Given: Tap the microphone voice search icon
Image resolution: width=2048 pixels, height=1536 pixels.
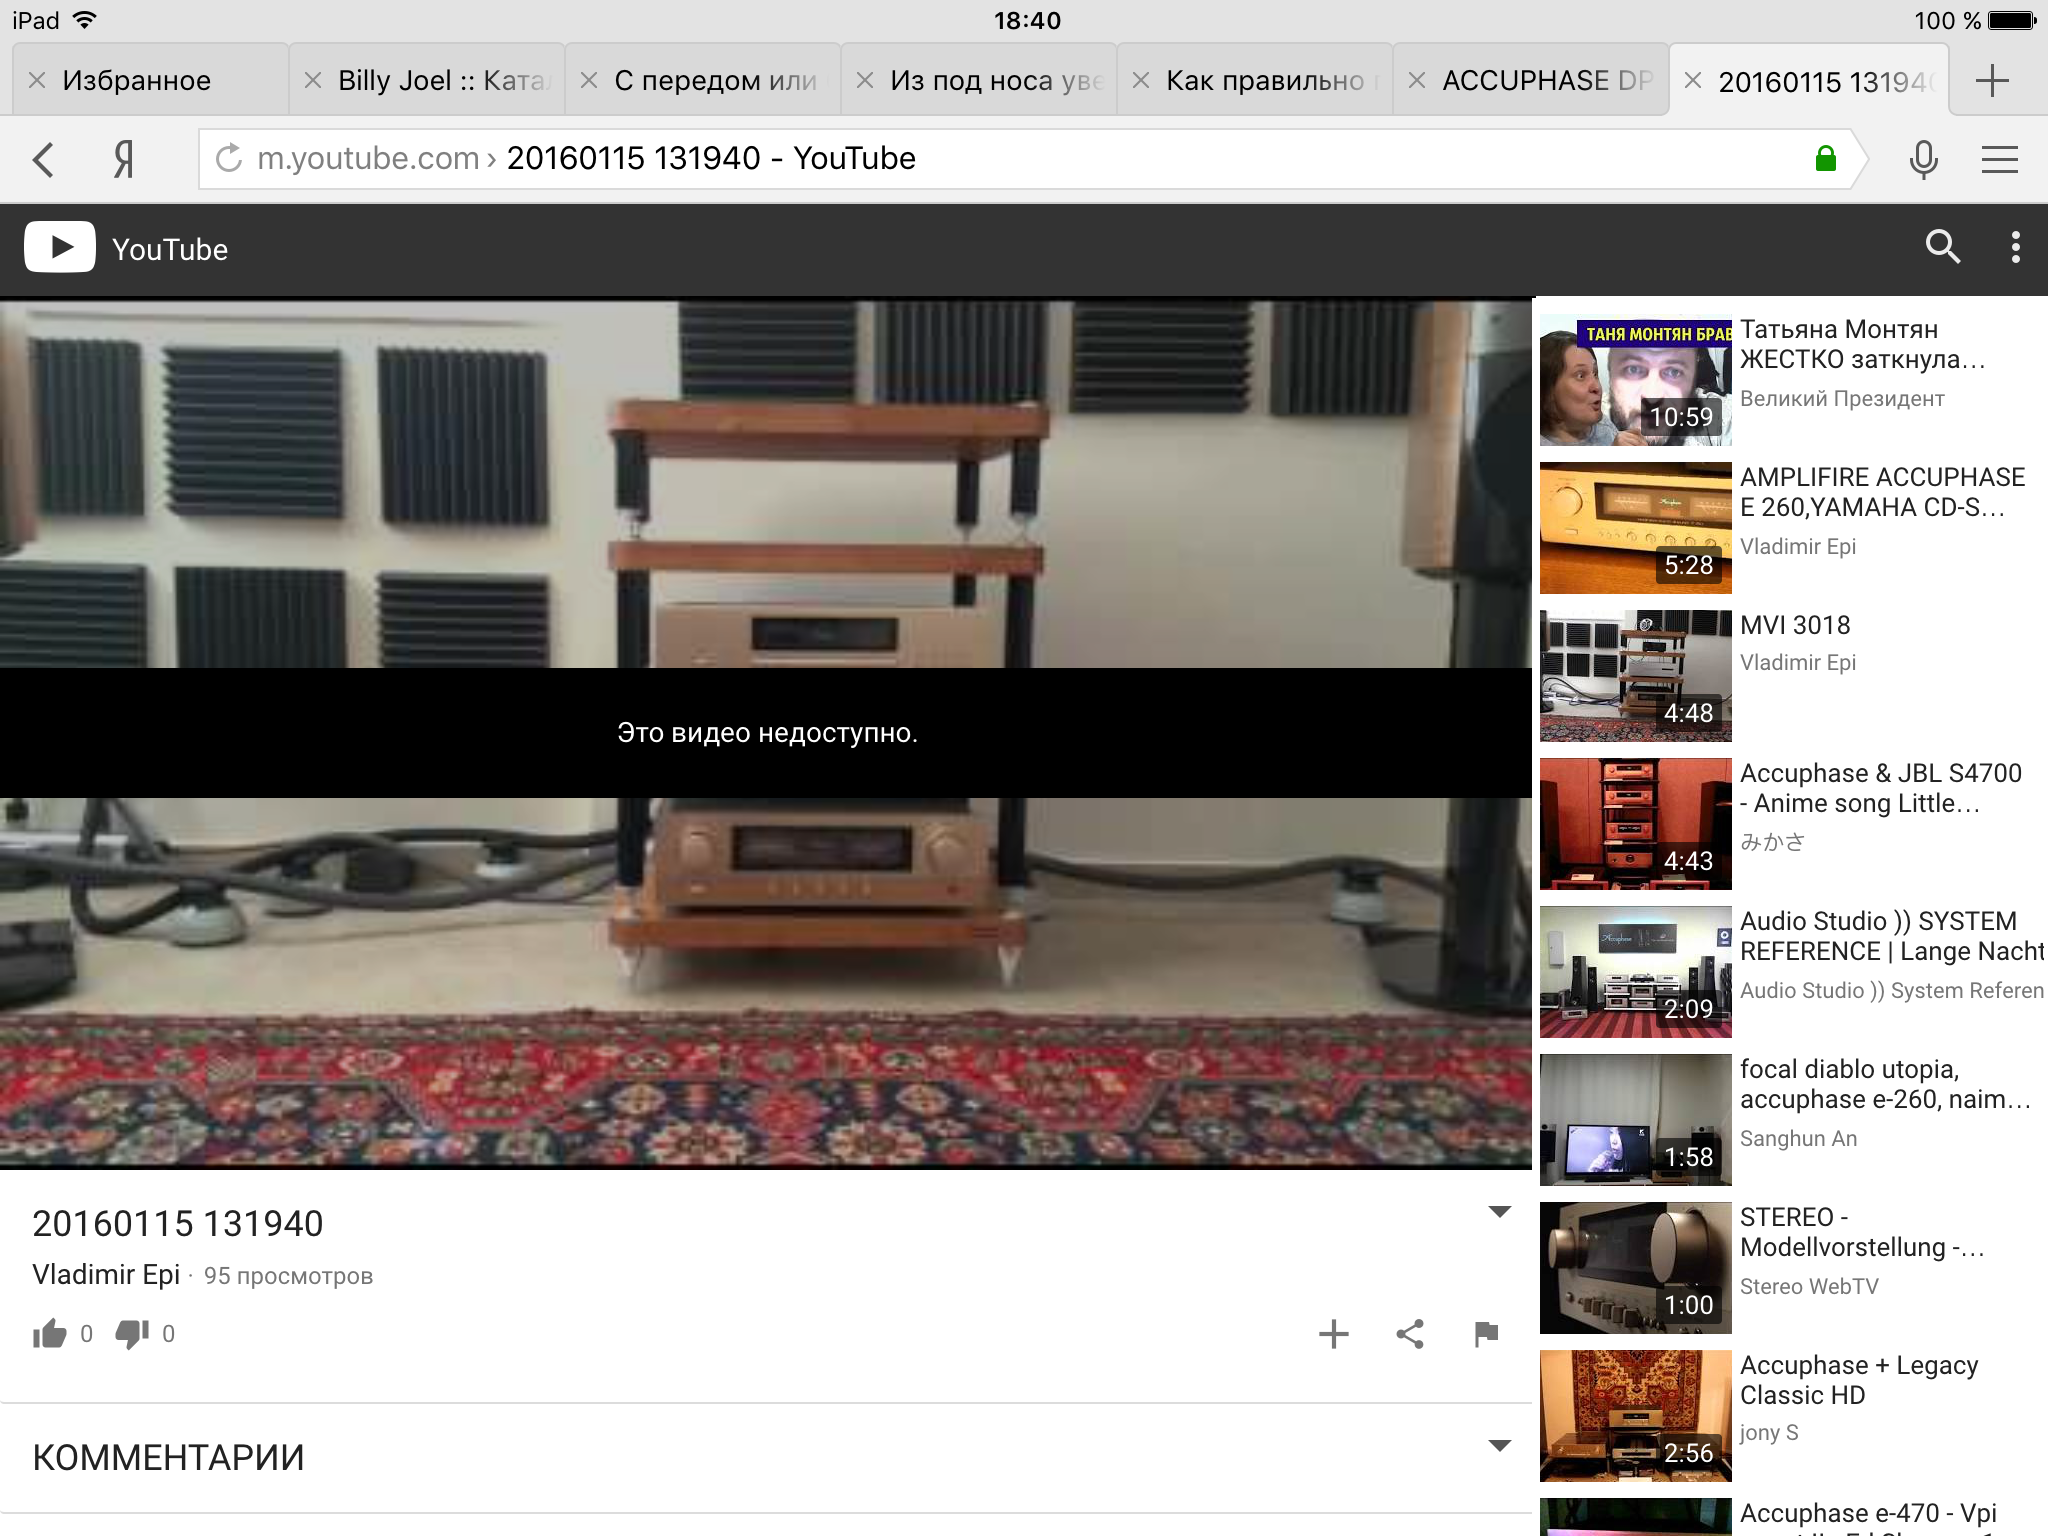Looking at the screenshot, I should click(1923, 159).
